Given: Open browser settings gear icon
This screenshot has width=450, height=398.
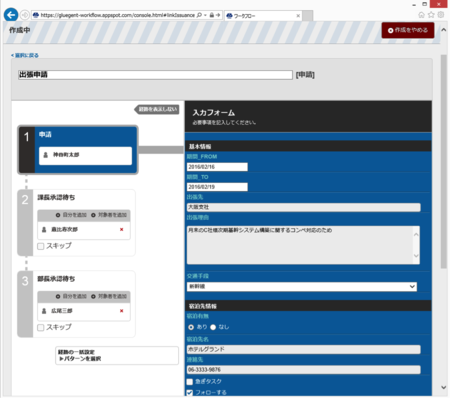Looking at the screenshot, I should pyautogui.click(x=441, y=15).
